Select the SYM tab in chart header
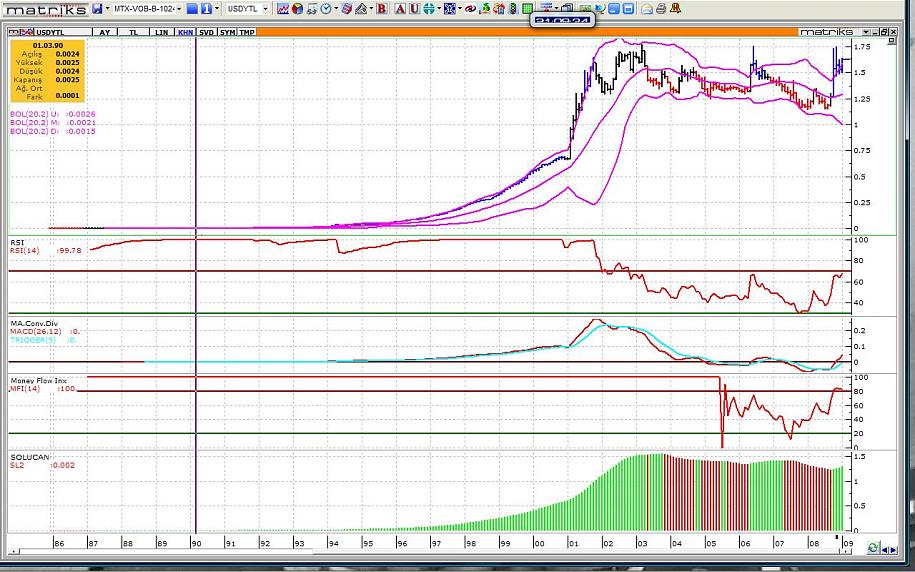Viewport: 915px width, 572px height. click(x=228, y=32)
